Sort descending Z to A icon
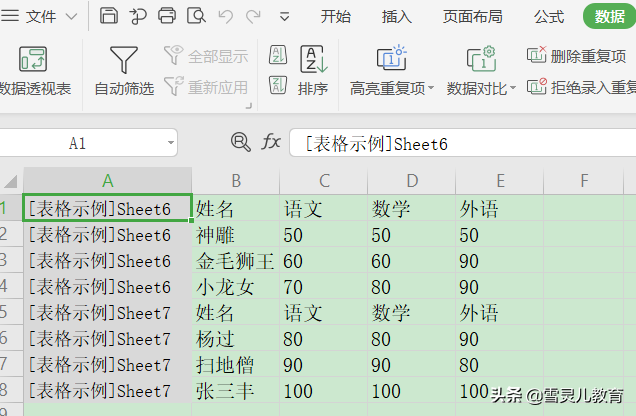The width and height of the screenshot is (636, 416). (278, 85)
